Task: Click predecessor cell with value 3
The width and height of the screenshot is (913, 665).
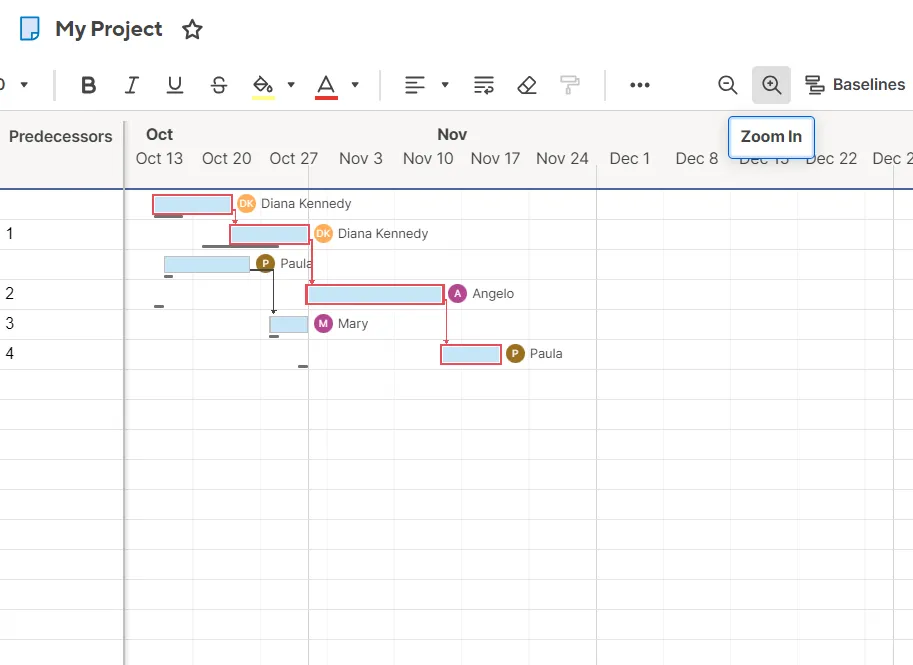Action: [62, 324]
